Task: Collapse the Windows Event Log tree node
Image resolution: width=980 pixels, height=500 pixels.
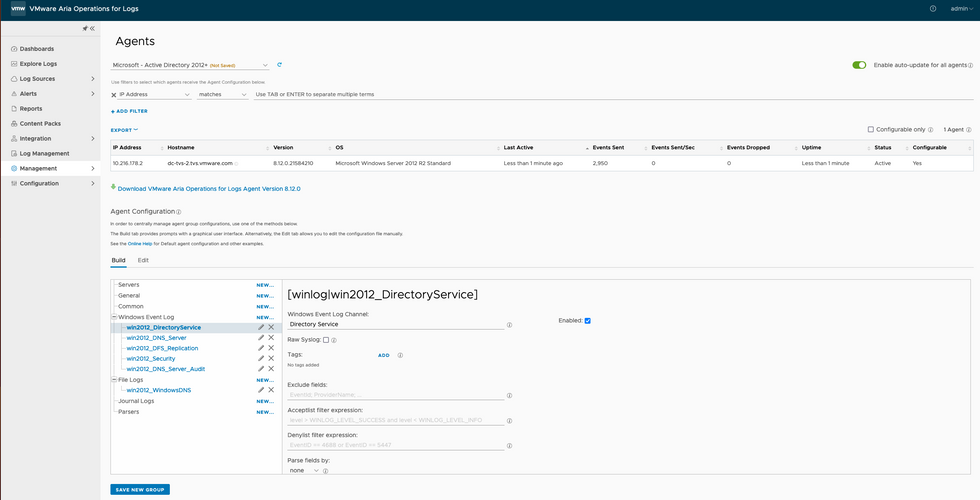Action: coord(114,317)
